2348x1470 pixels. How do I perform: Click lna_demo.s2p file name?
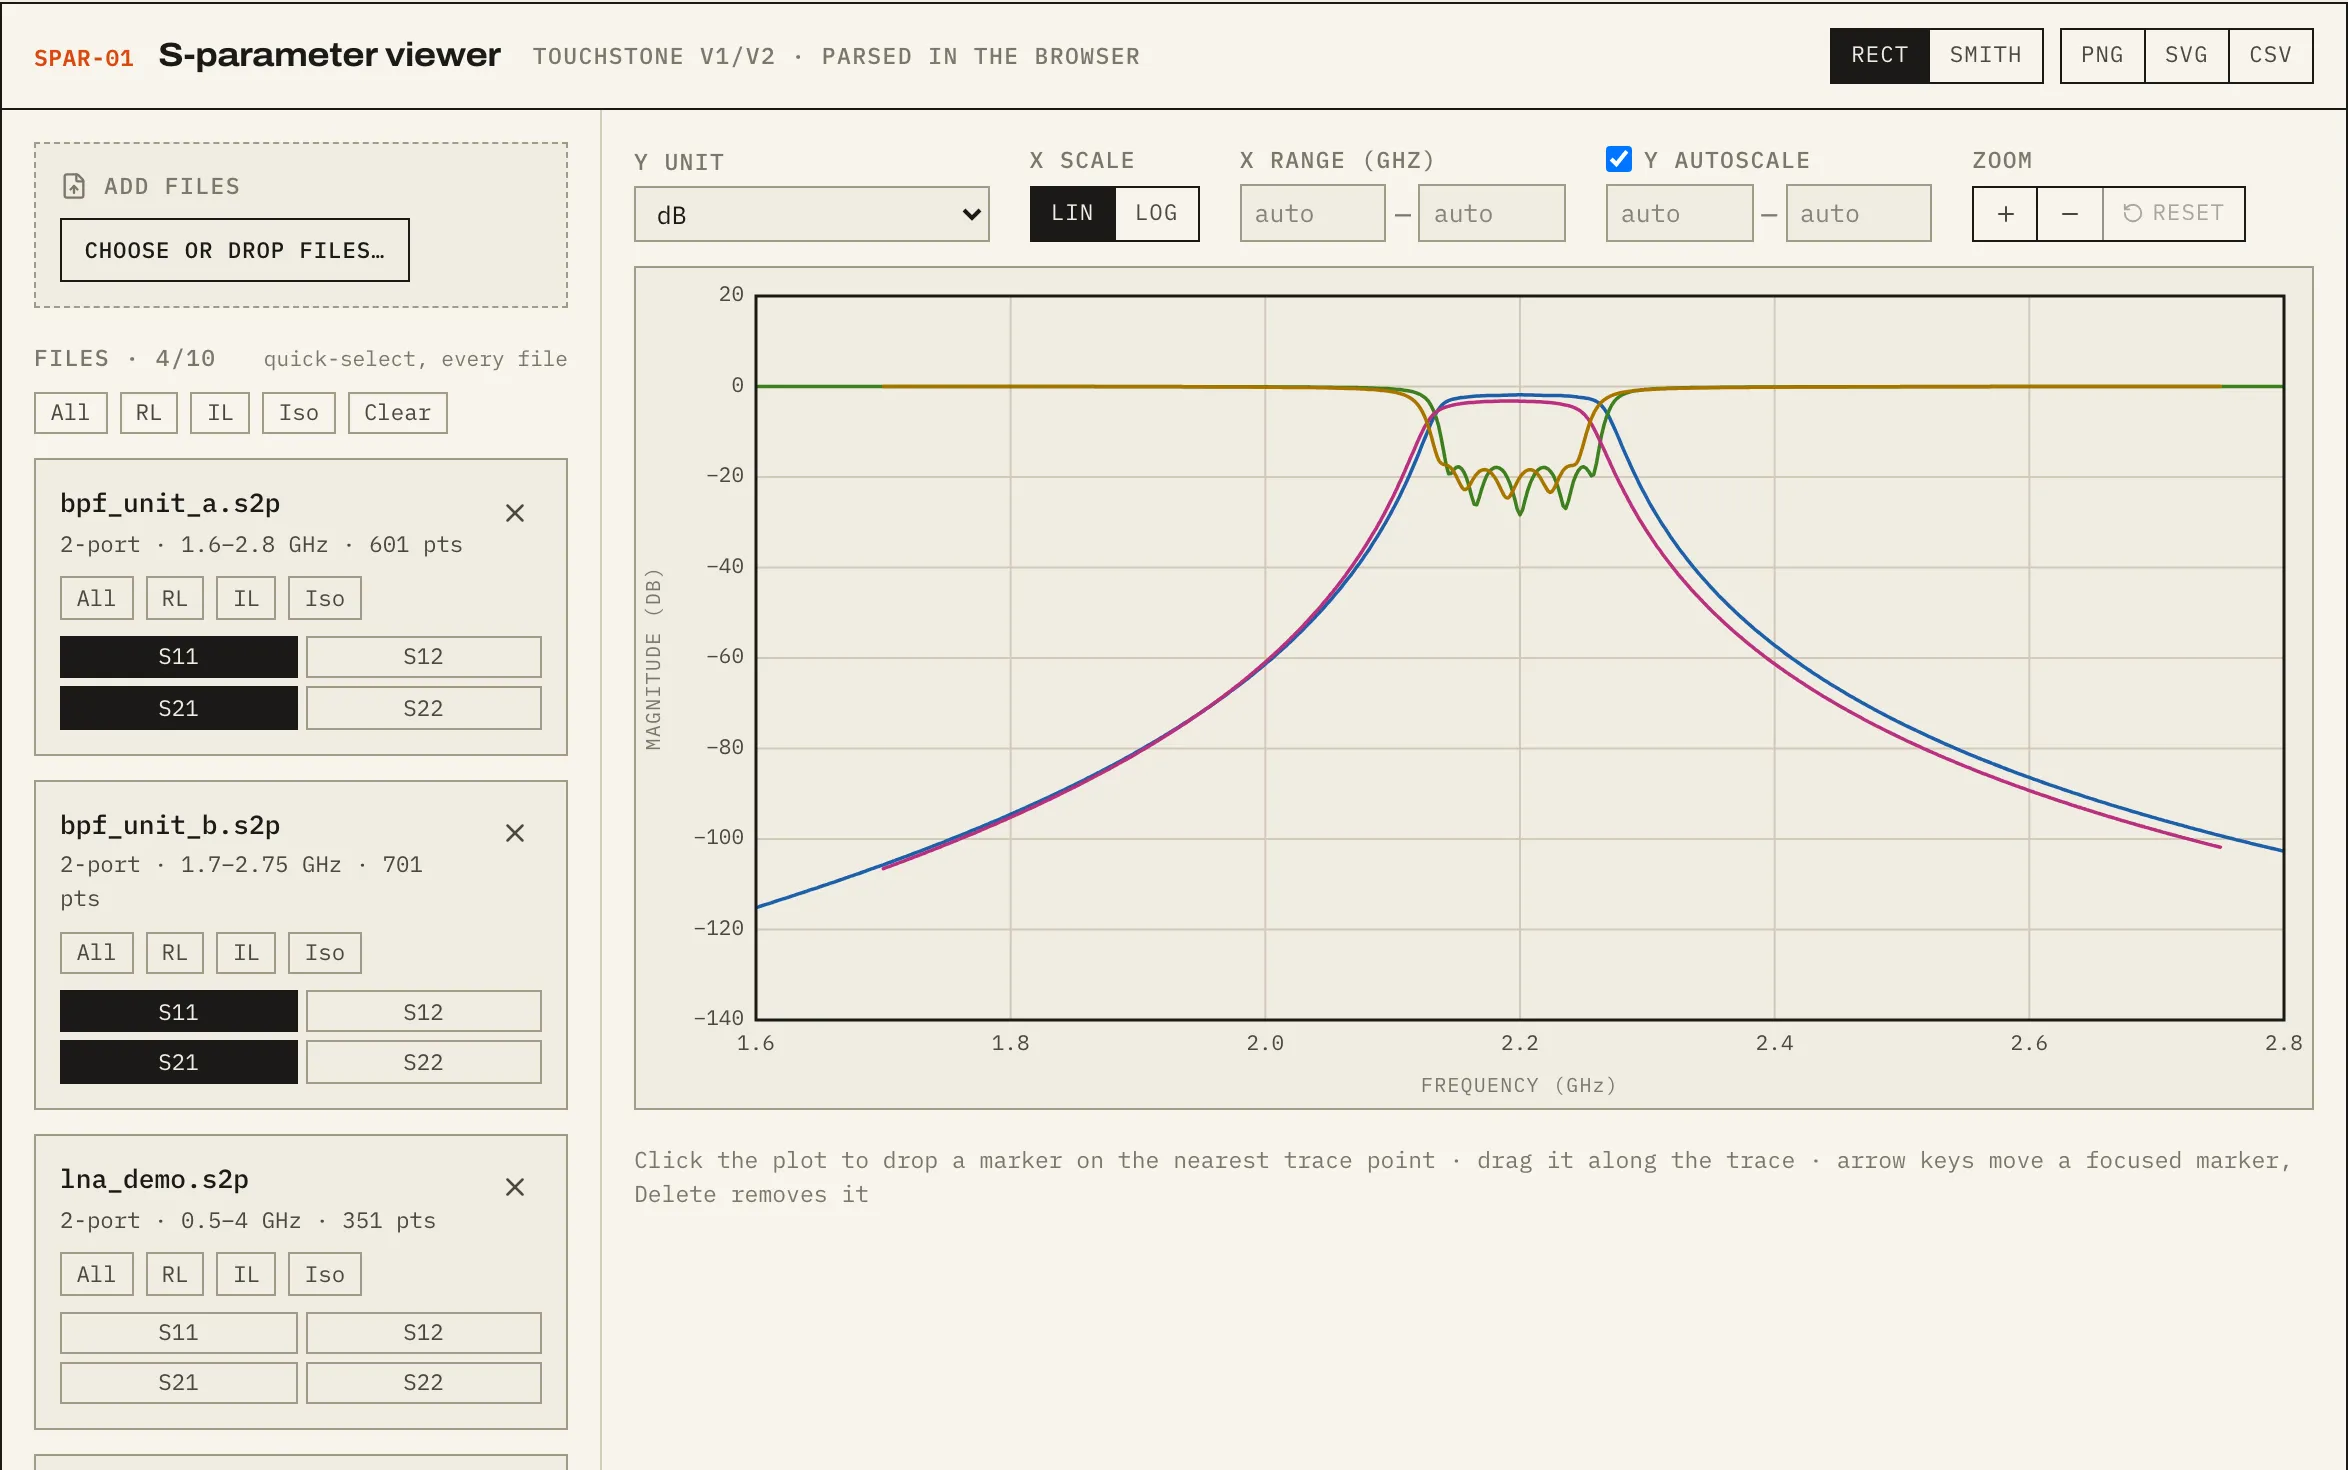tap(154, 1179)
